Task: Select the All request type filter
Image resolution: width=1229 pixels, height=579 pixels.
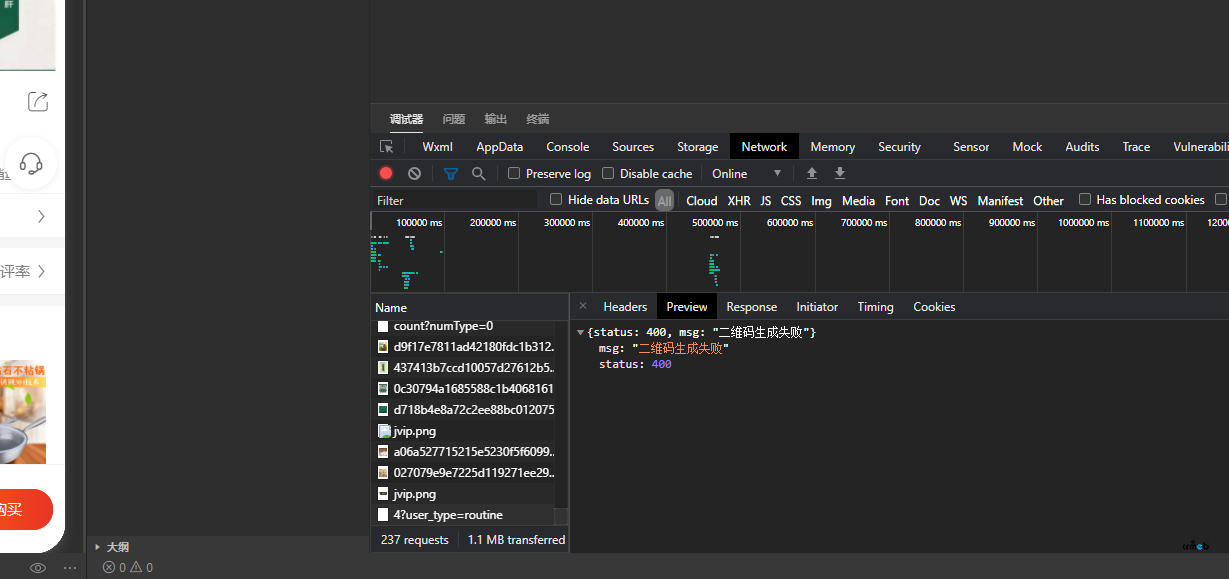Action: point(665,201)
